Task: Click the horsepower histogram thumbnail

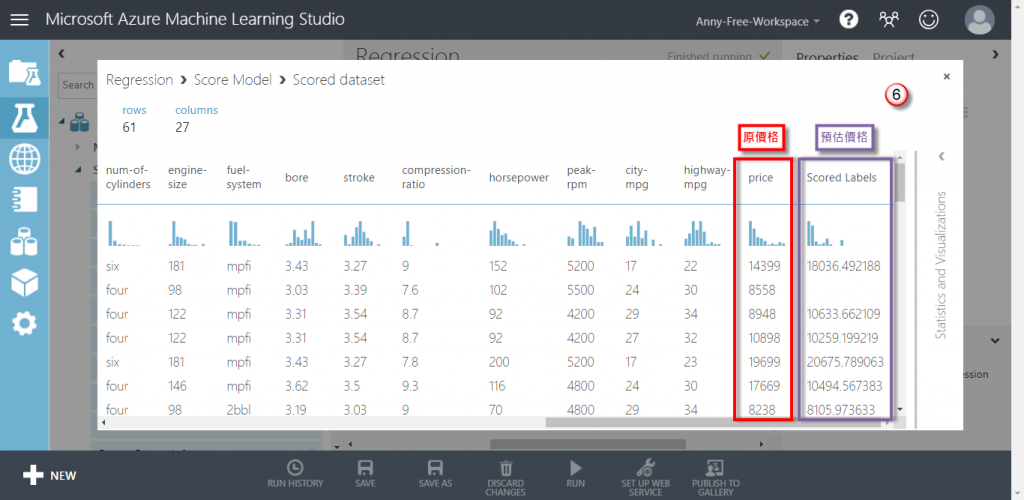Action: coord(507,233)
